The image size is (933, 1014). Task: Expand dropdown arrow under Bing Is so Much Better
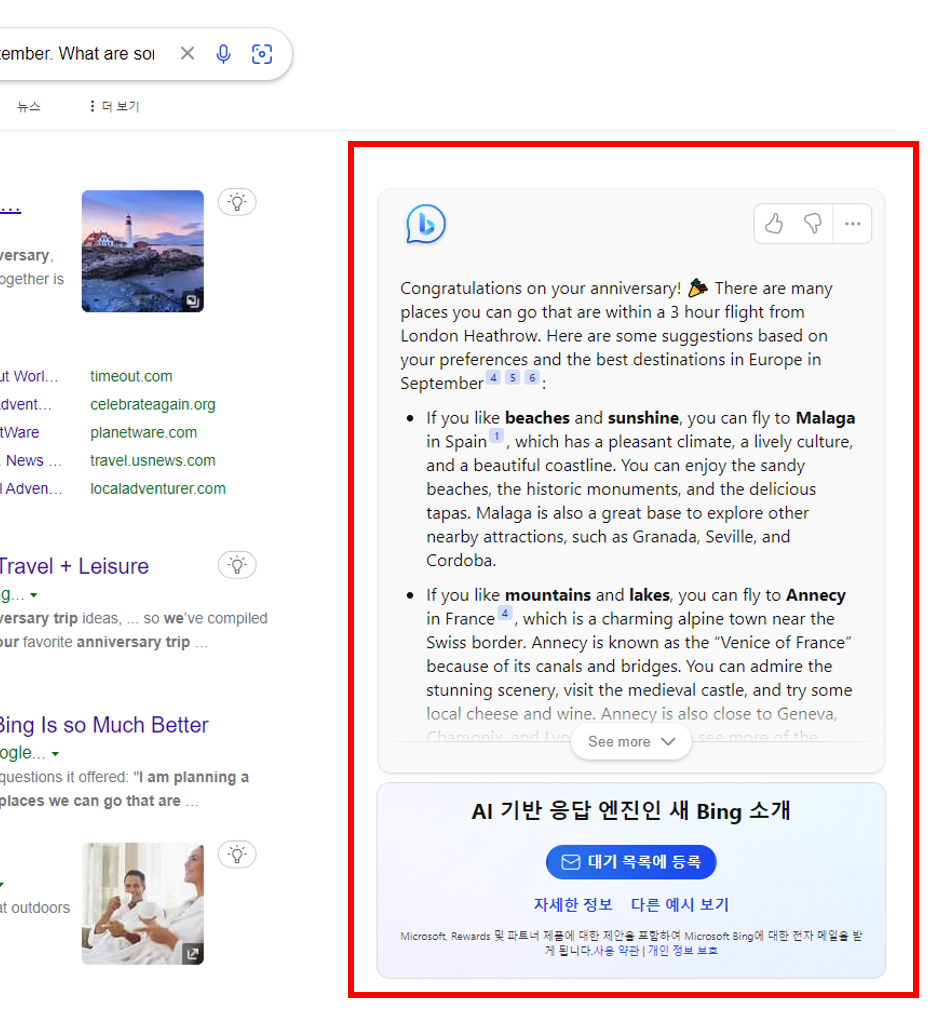(55, 754)
